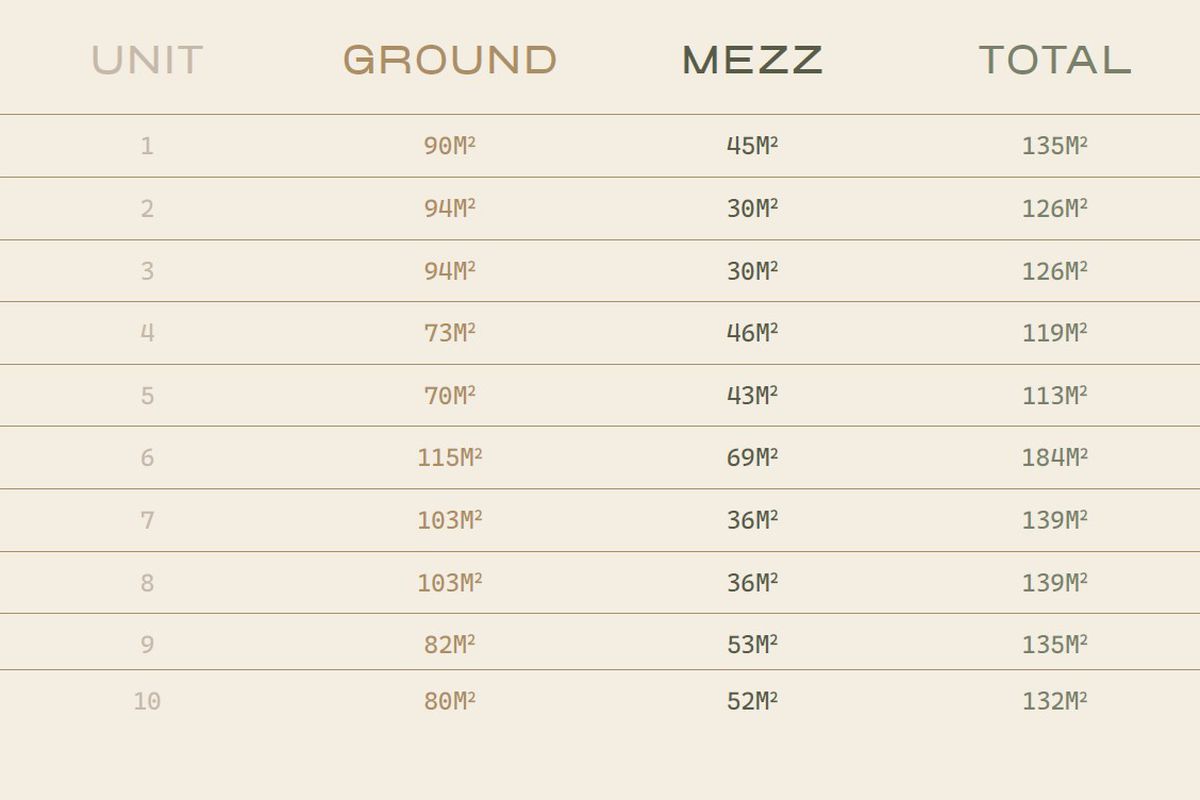This screenshot has width=1200, height=800.
Task: Select unit 2's 126M² total area
Action: (x=1054, y=209)
